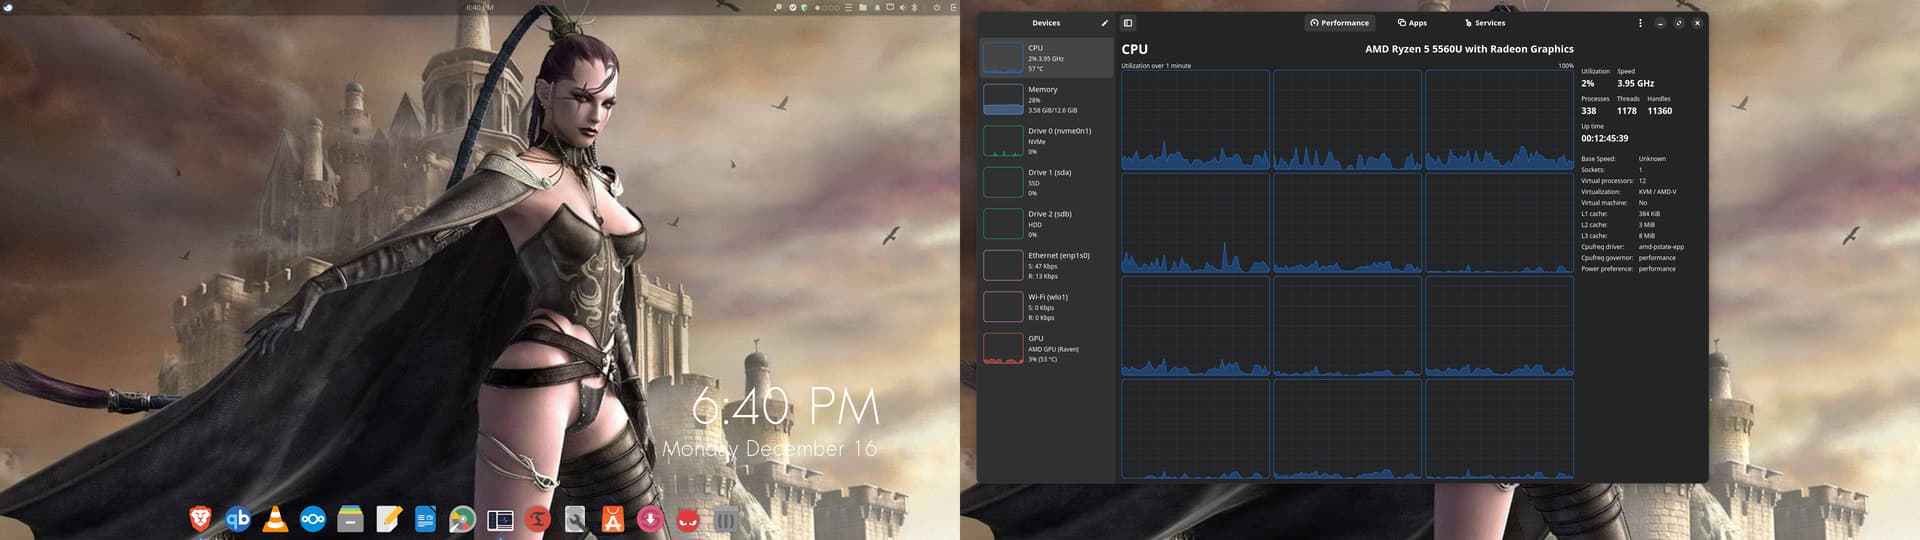The height and width of the screenshot is (540, 1920).
Task: Open VLC media player from the dock
Action: [275, 518]
